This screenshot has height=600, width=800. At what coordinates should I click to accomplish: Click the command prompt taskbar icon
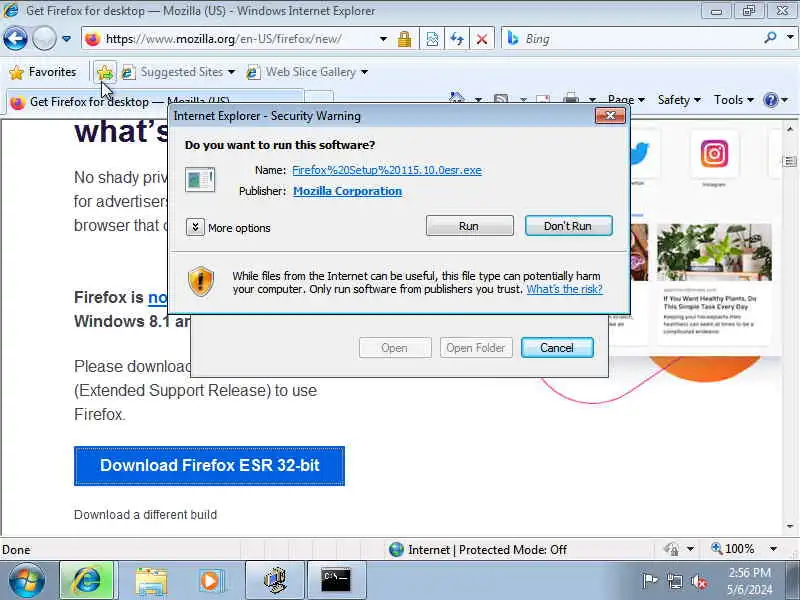point(336,581)
